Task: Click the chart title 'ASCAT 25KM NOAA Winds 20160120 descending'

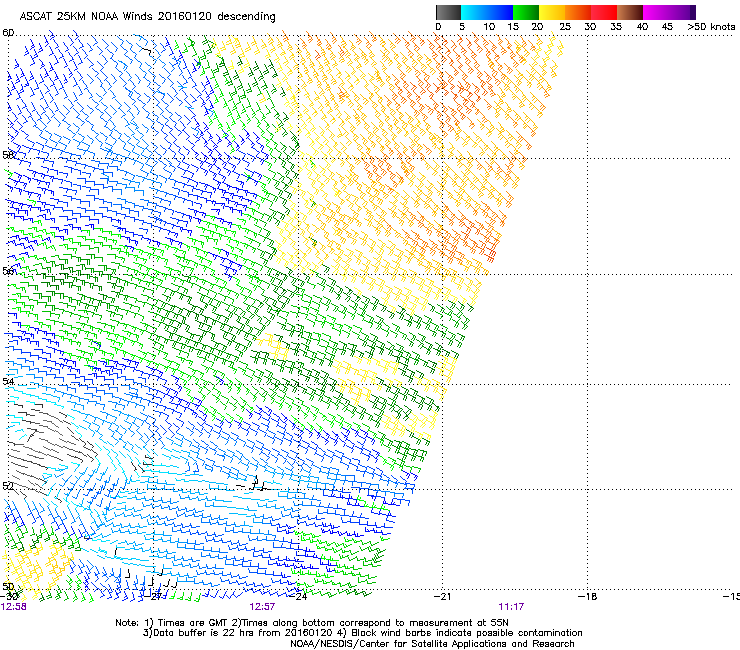Action: click(x=147, y=16)
